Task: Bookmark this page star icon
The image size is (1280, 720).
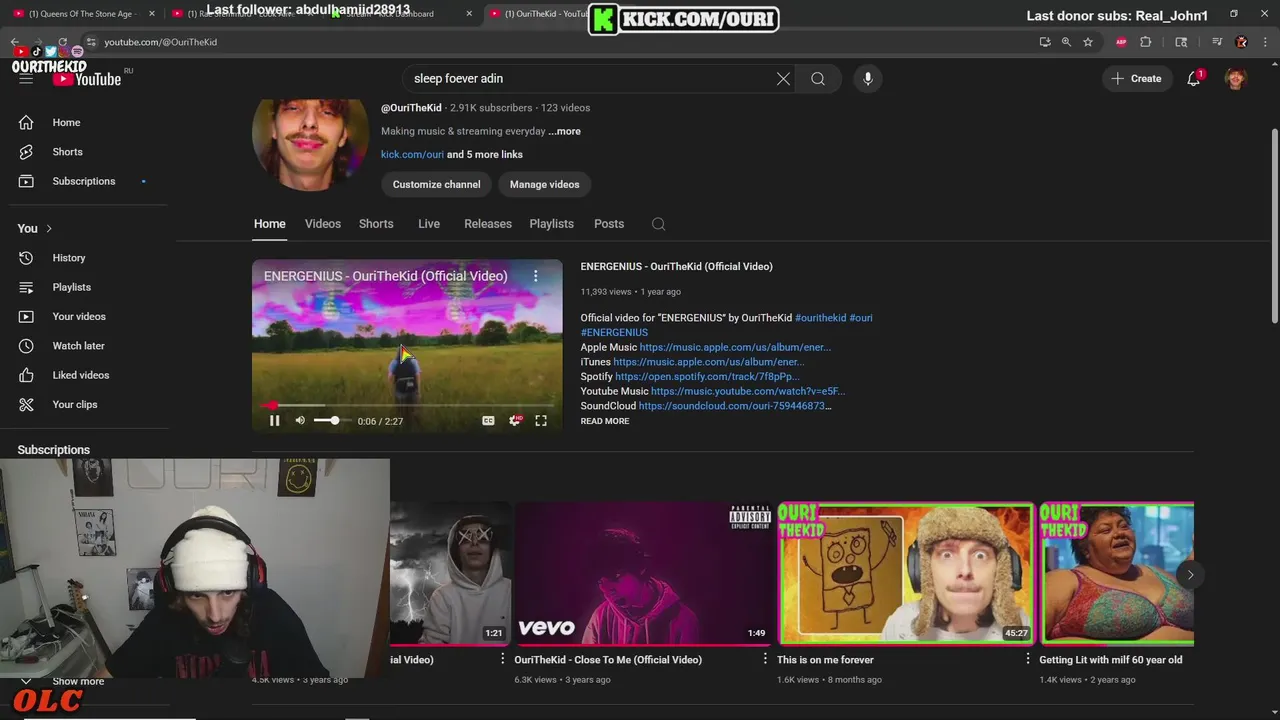Action: [1088, 42]
